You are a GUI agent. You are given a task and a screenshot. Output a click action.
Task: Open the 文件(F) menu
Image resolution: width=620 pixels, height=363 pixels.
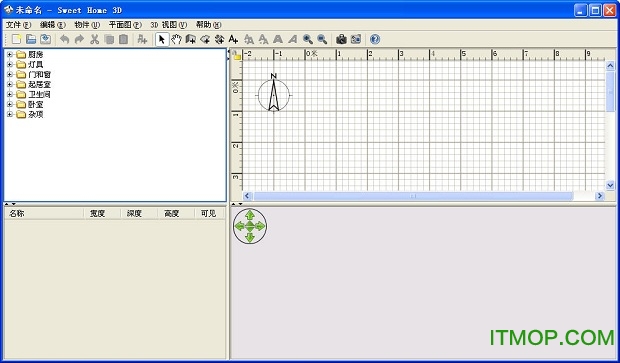click(18, 25)
